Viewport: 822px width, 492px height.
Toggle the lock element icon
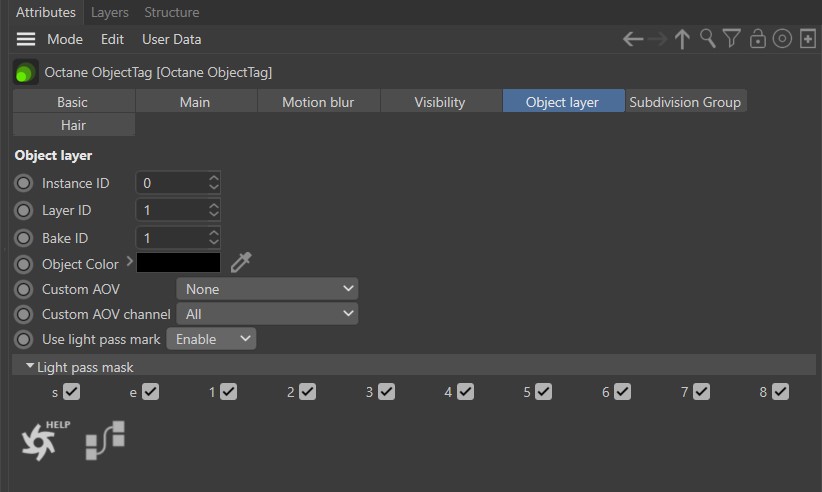(x=758, y=39)
